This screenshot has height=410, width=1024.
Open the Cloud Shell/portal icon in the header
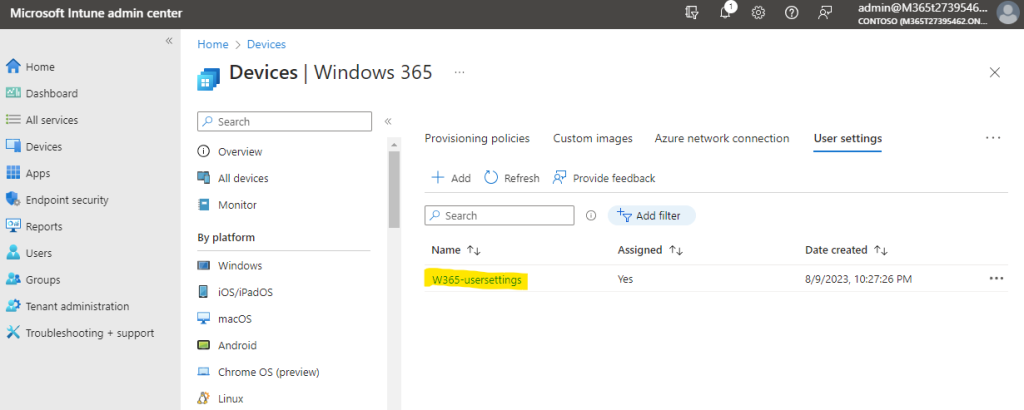coord(692,12)
